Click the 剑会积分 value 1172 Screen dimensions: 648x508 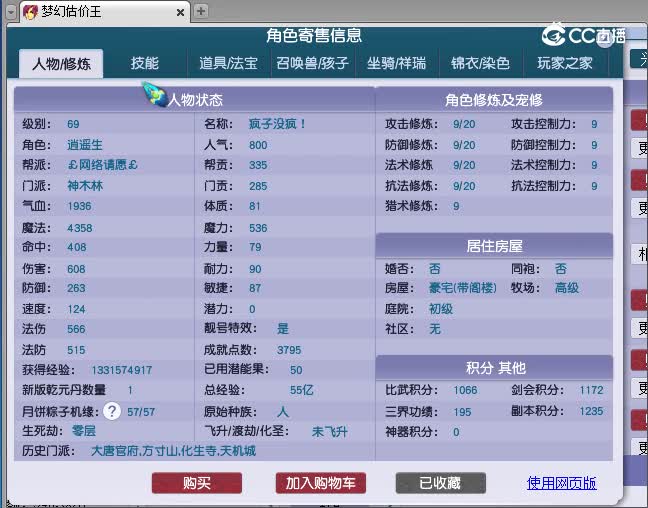click(591, 390)
